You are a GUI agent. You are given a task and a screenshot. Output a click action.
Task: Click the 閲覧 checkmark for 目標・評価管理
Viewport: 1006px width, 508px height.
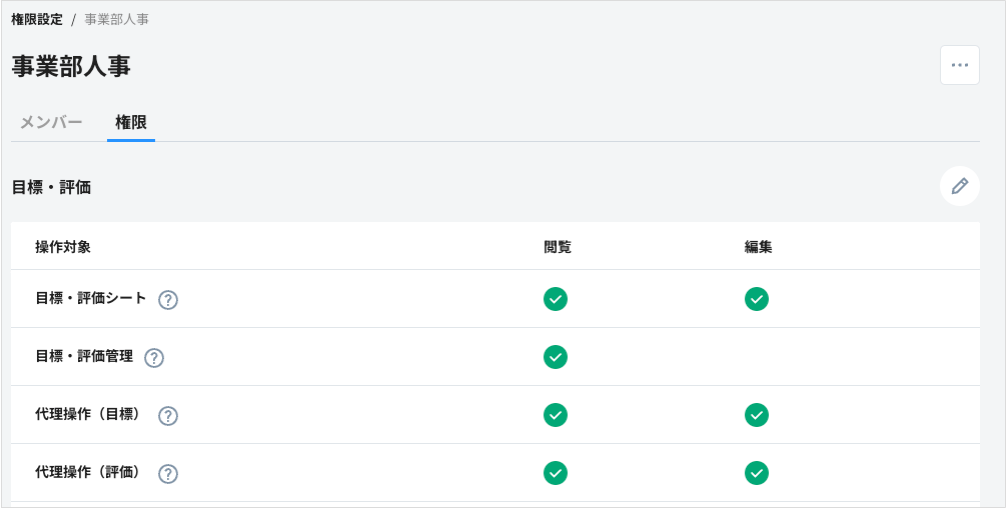(x=555, y=357)
